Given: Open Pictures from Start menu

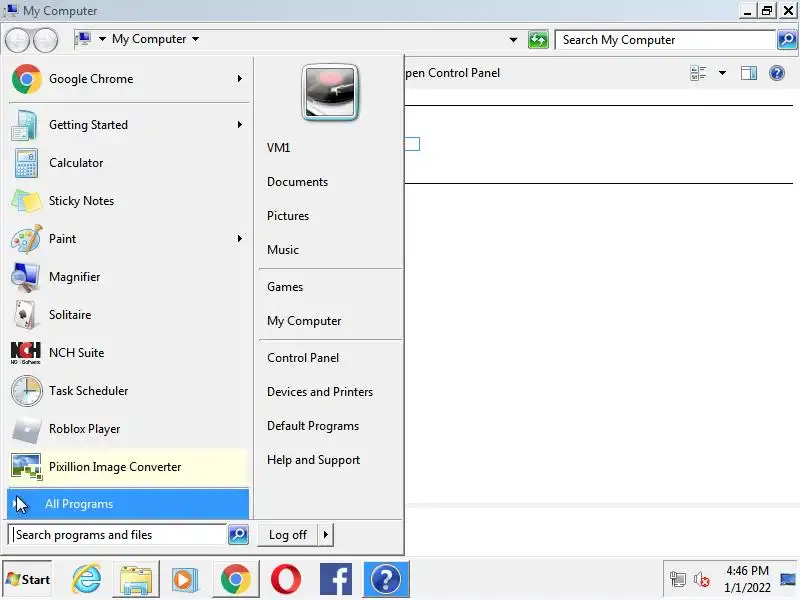Looking at the screenshot, I should (x=288, y=216).
